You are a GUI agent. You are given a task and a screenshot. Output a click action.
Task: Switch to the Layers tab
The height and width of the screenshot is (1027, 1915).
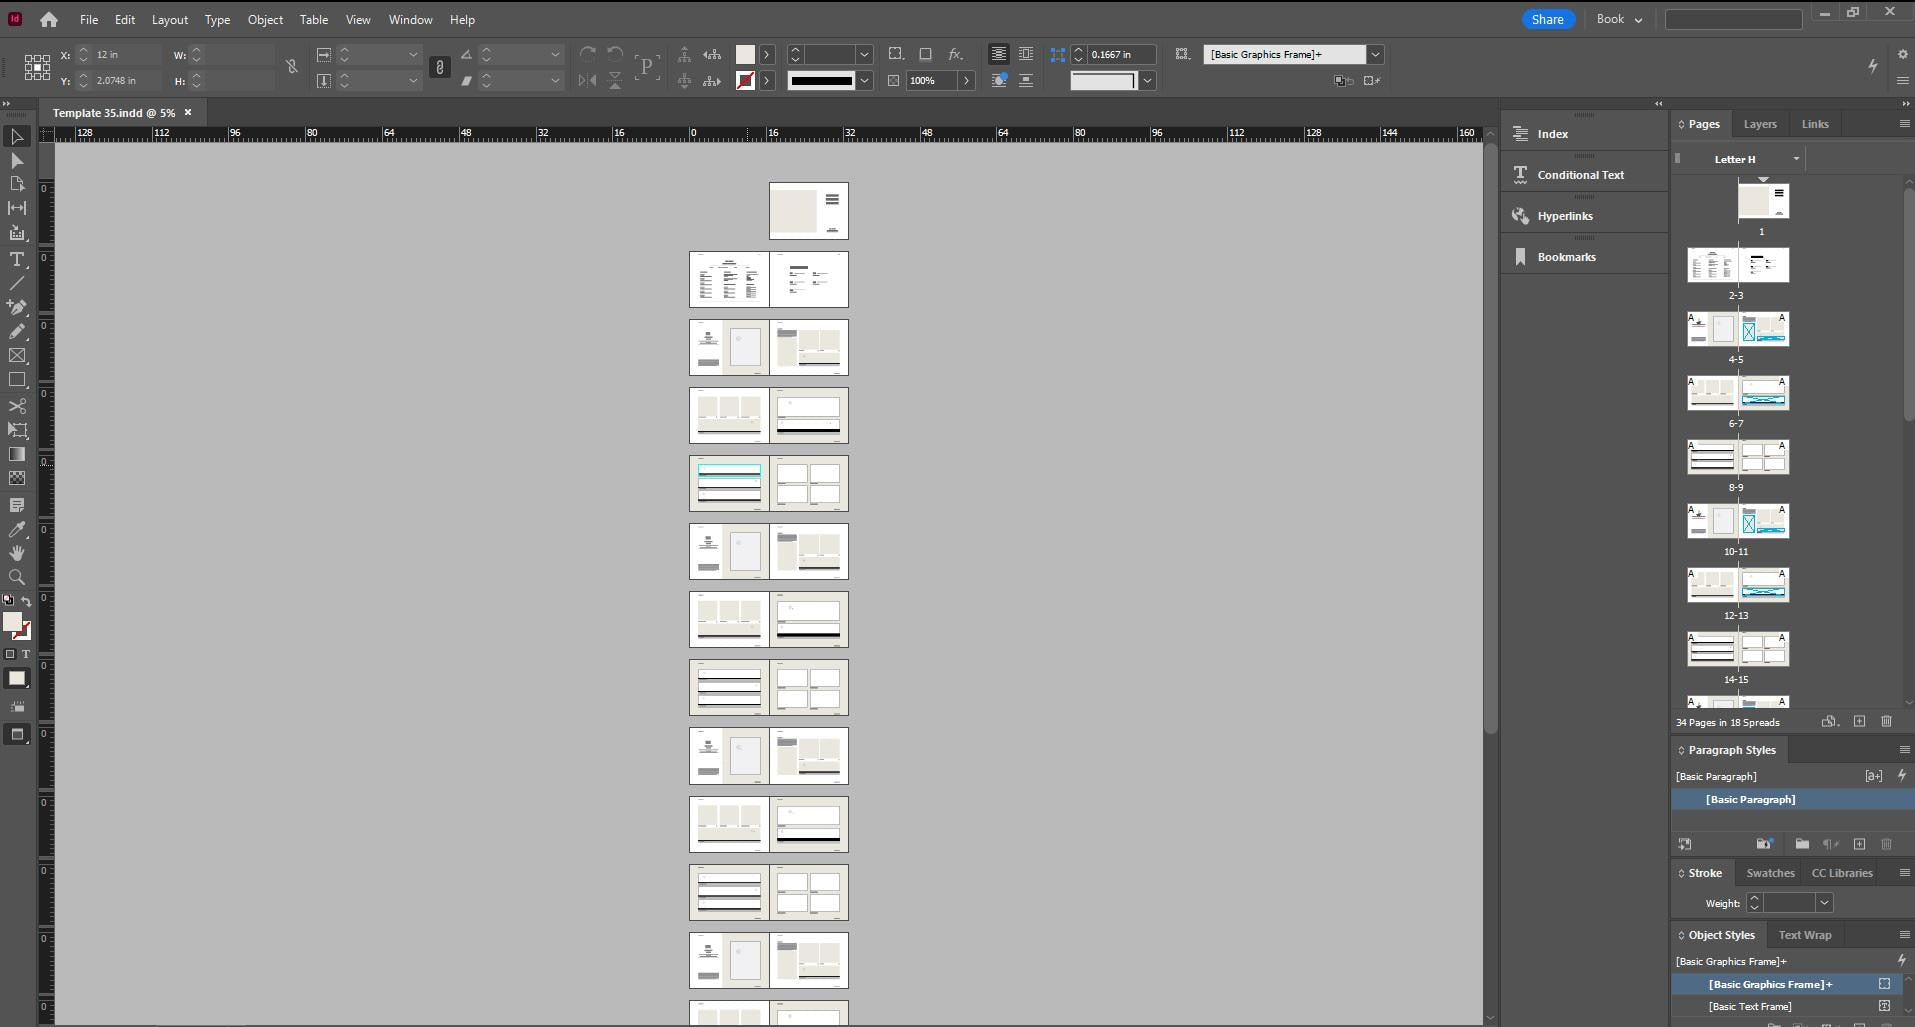(x=1759, y=124)
